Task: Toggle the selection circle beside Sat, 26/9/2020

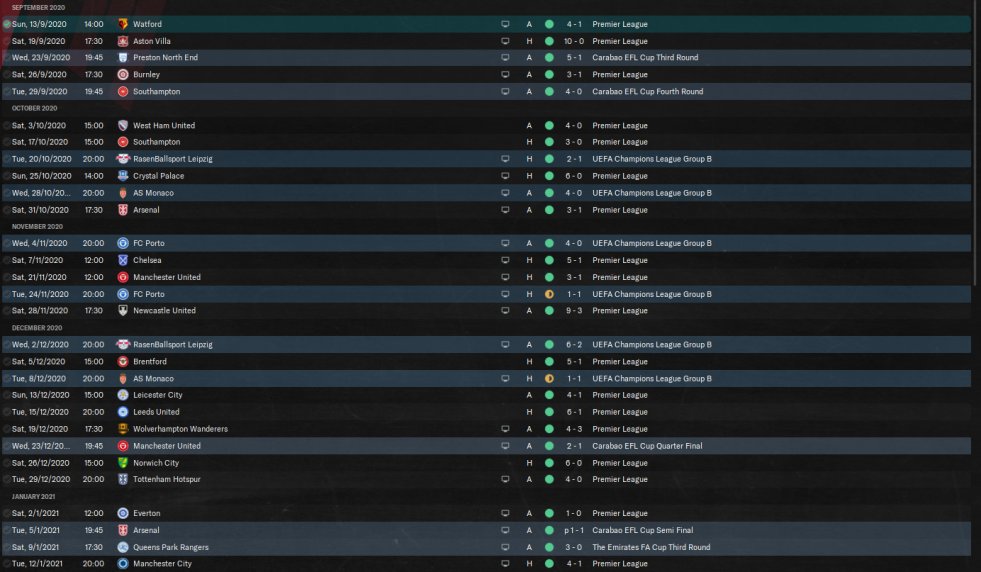Action: 6,74
